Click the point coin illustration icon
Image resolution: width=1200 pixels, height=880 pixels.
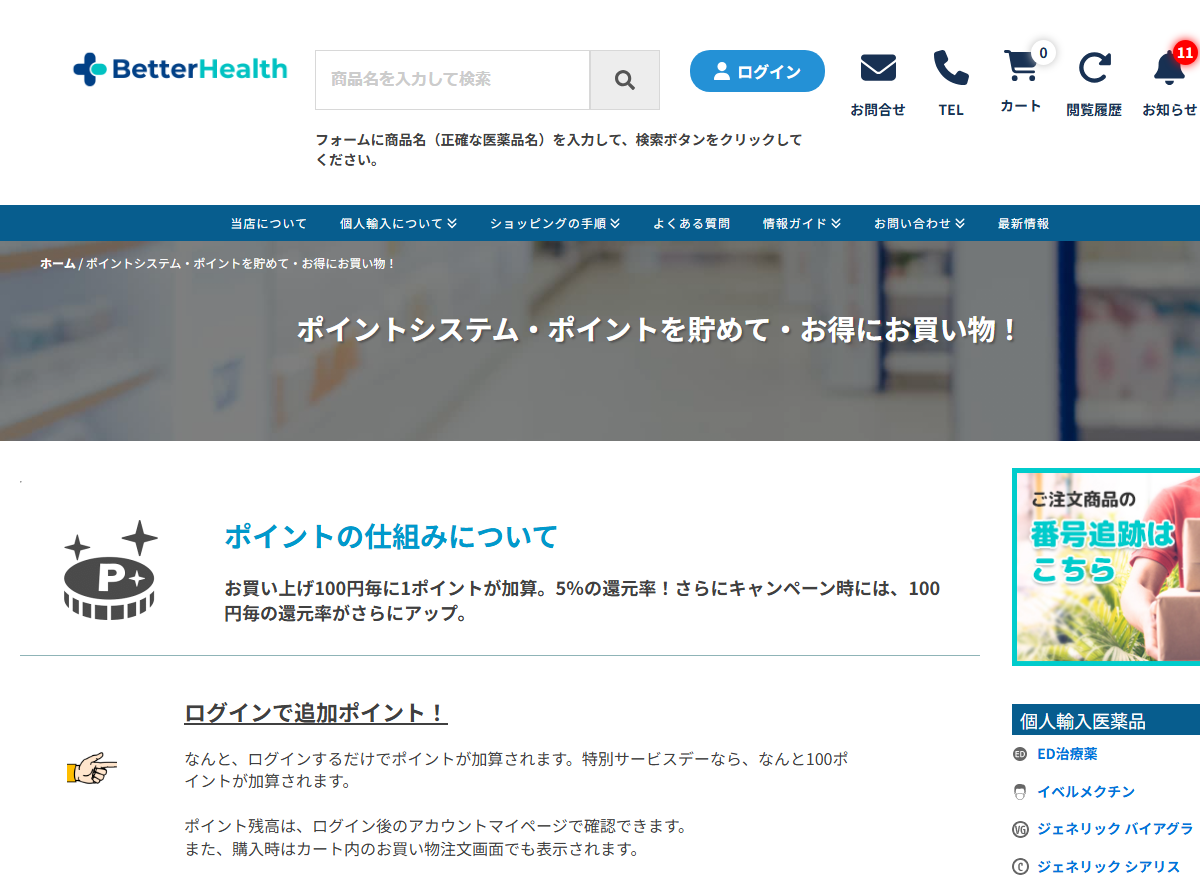click(111, 570)
